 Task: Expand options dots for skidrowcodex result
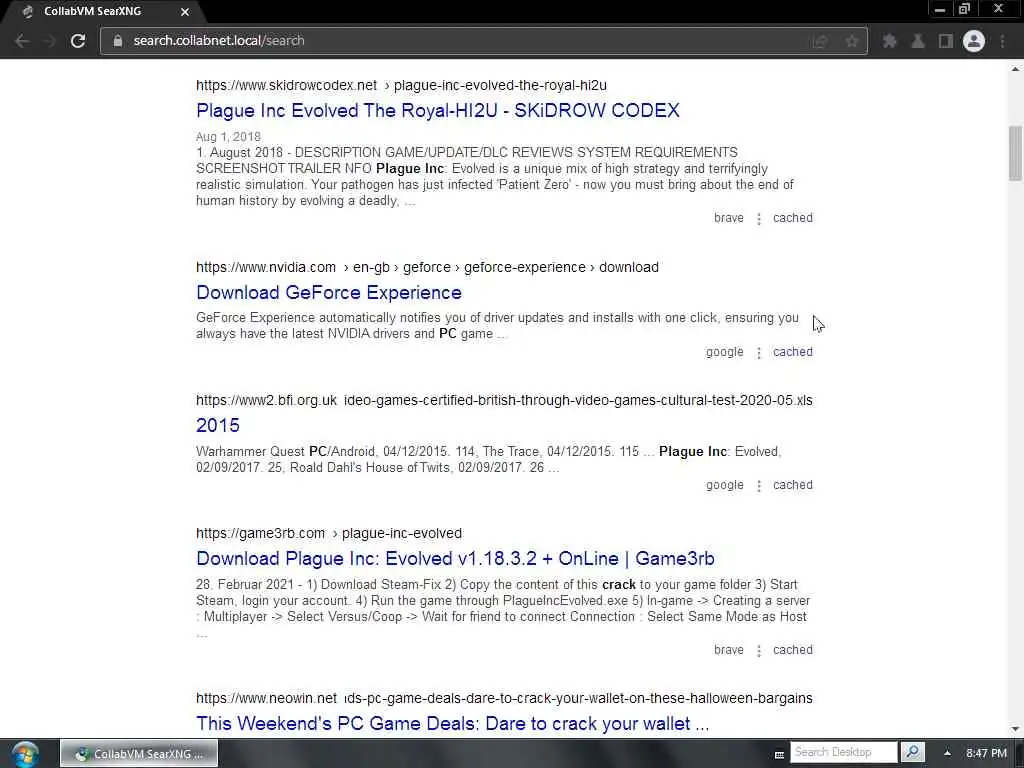(758, 219)
